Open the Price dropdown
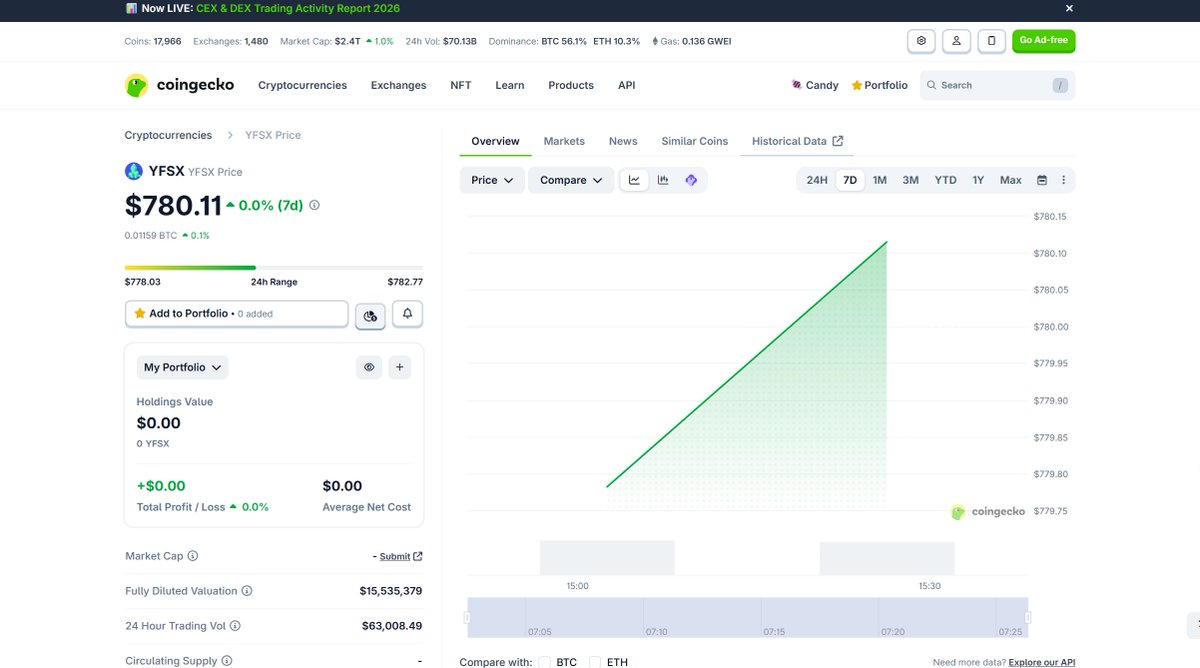 [x=492, y=180]
